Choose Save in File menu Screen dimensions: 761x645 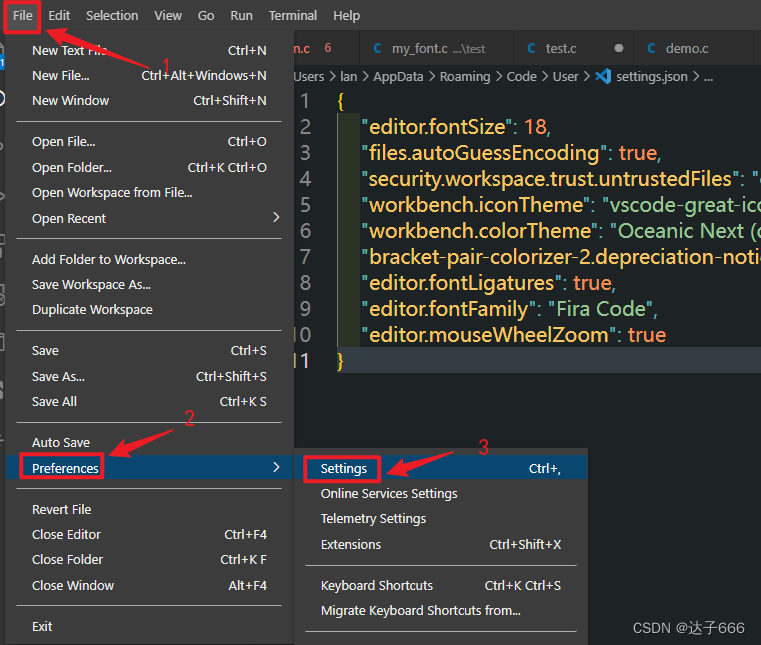click(x=149, y=350)
